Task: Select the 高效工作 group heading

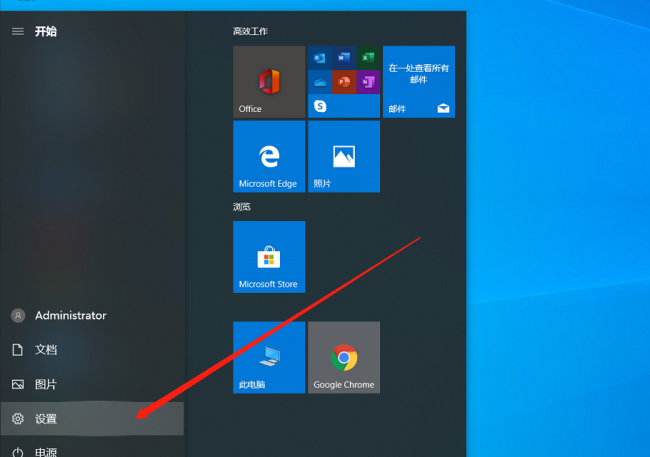Action: pyautogui.click(x=250, y=32)
